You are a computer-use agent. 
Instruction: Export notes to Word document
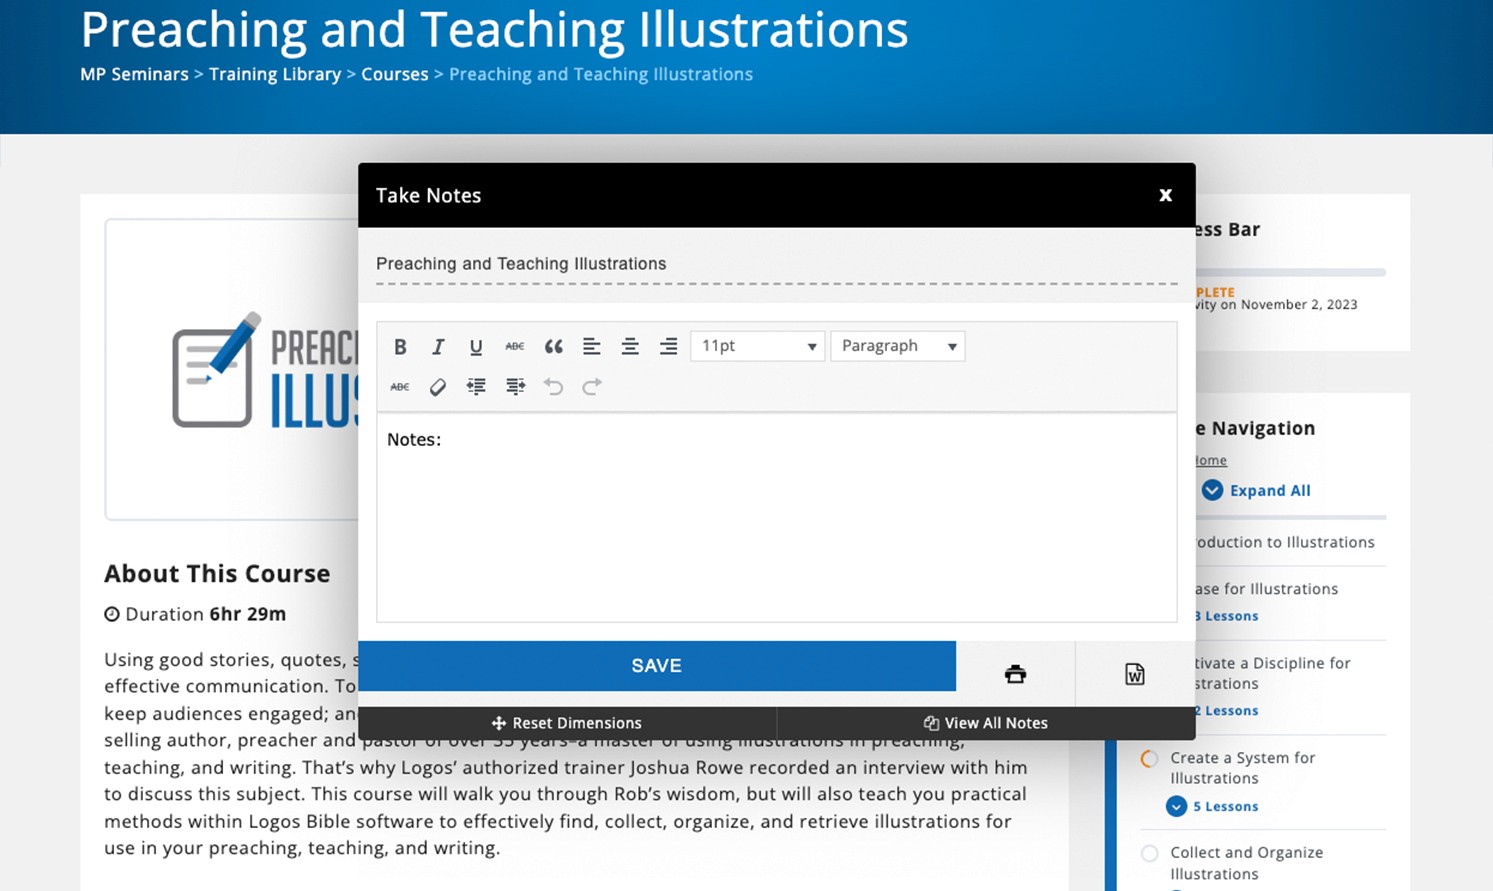[x=1135, y=674]
